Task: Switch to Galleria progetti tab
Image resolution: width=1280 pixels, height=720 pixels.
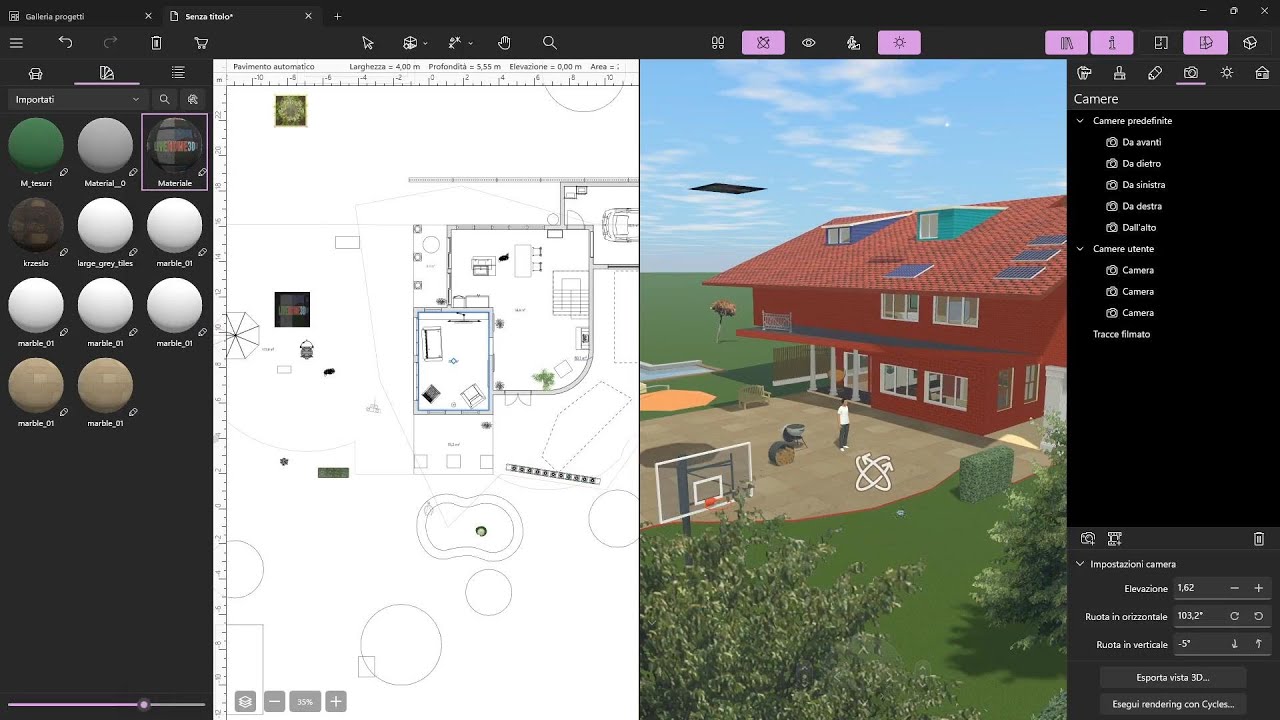Action: point(80,16)
